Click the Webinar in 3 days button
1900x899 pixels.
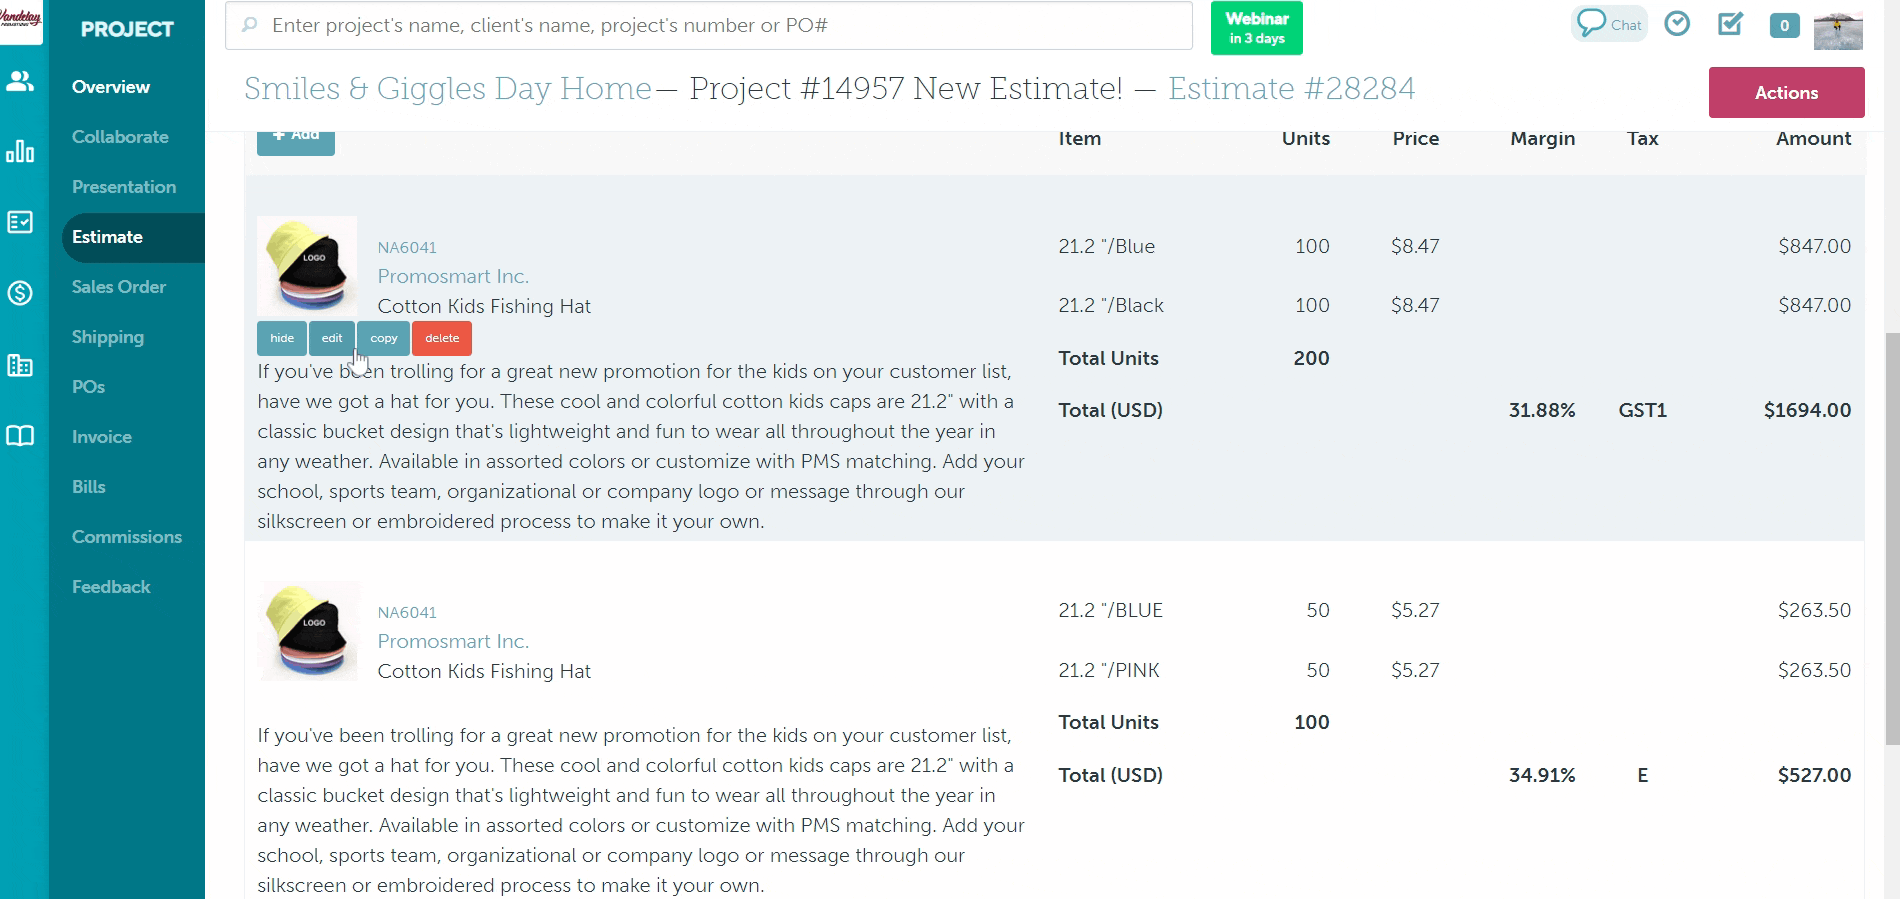1256,28
